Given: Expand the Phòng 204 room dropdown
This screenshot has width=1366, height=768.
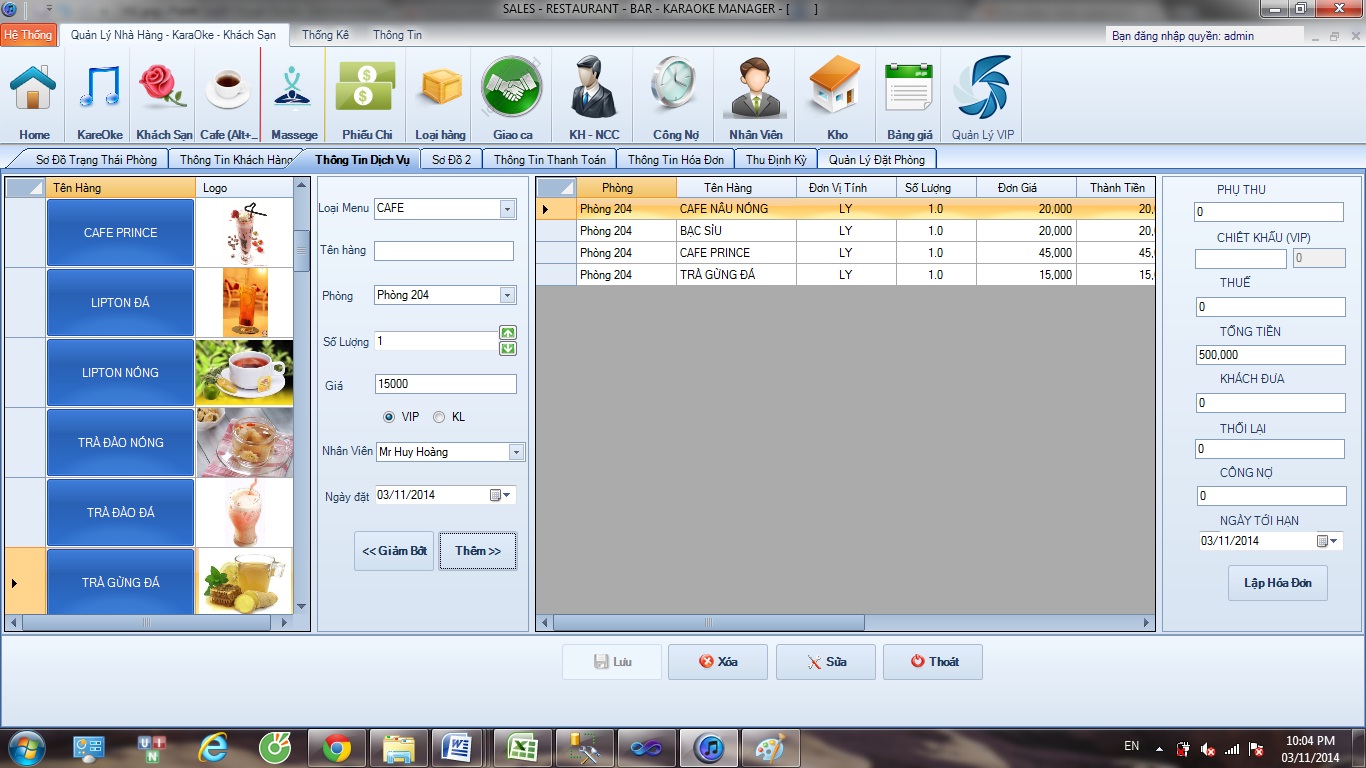Looking at the screenshot, I should (507, 295).
